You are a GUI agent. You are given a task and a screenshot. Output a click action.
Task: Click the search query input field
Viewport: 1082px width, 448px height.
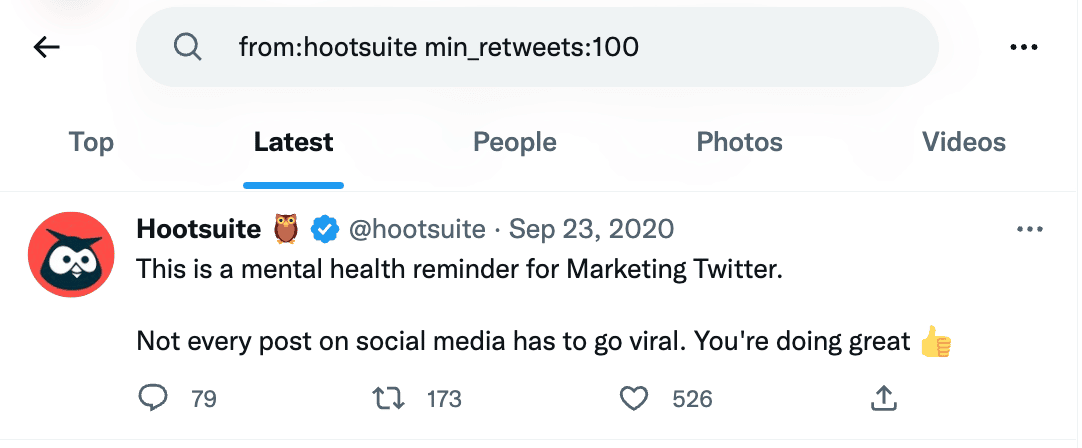537,47
